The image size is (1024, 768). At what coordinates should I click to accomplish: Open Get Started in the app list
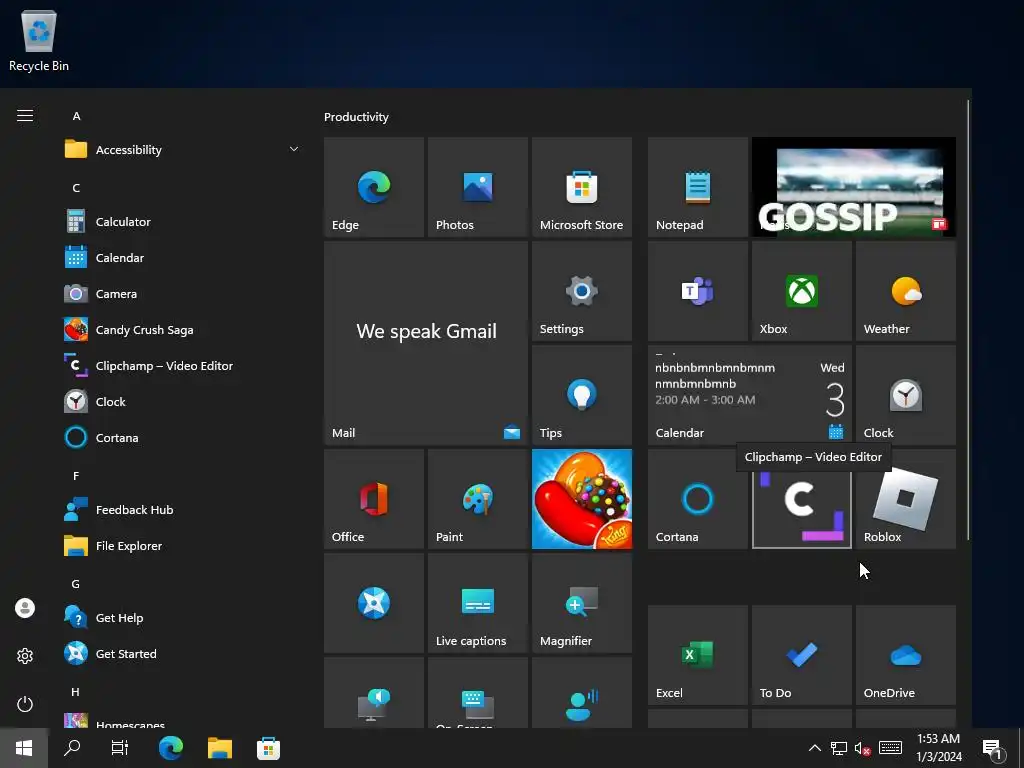(x=183, y=654)
